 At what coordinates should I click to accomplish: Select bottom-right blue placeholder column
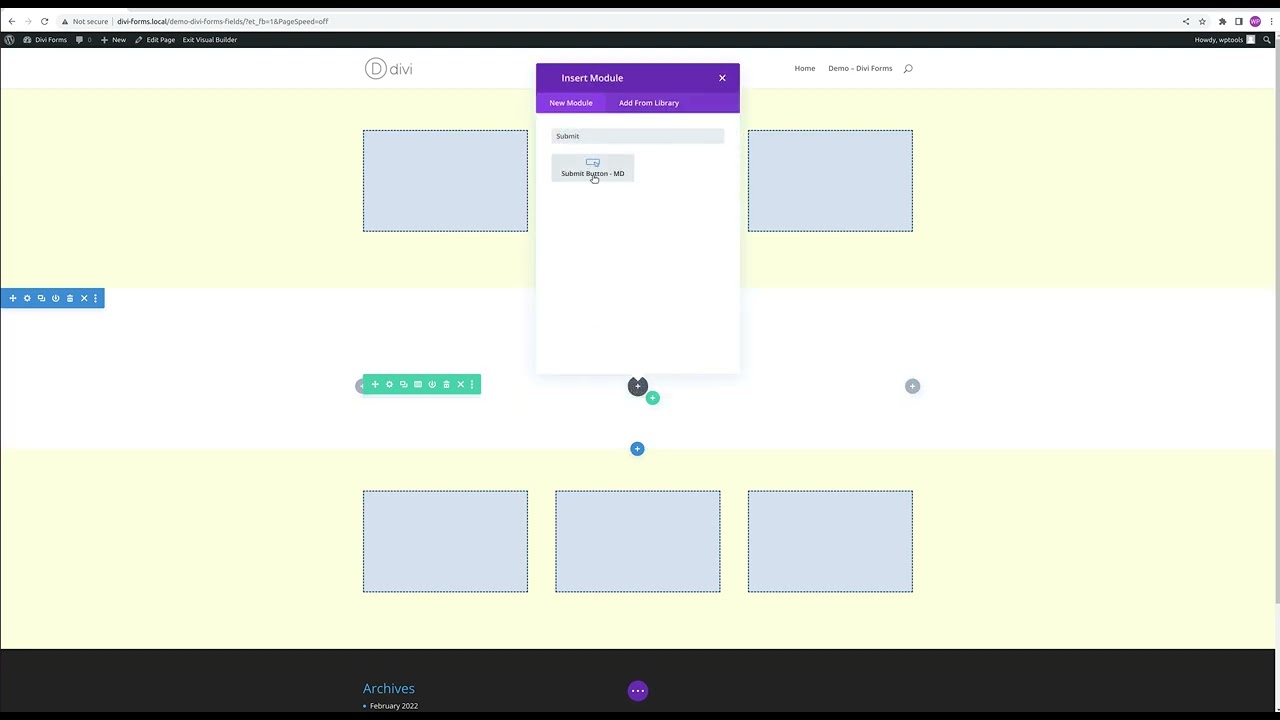pyautogui.click(x=830, y=541)
